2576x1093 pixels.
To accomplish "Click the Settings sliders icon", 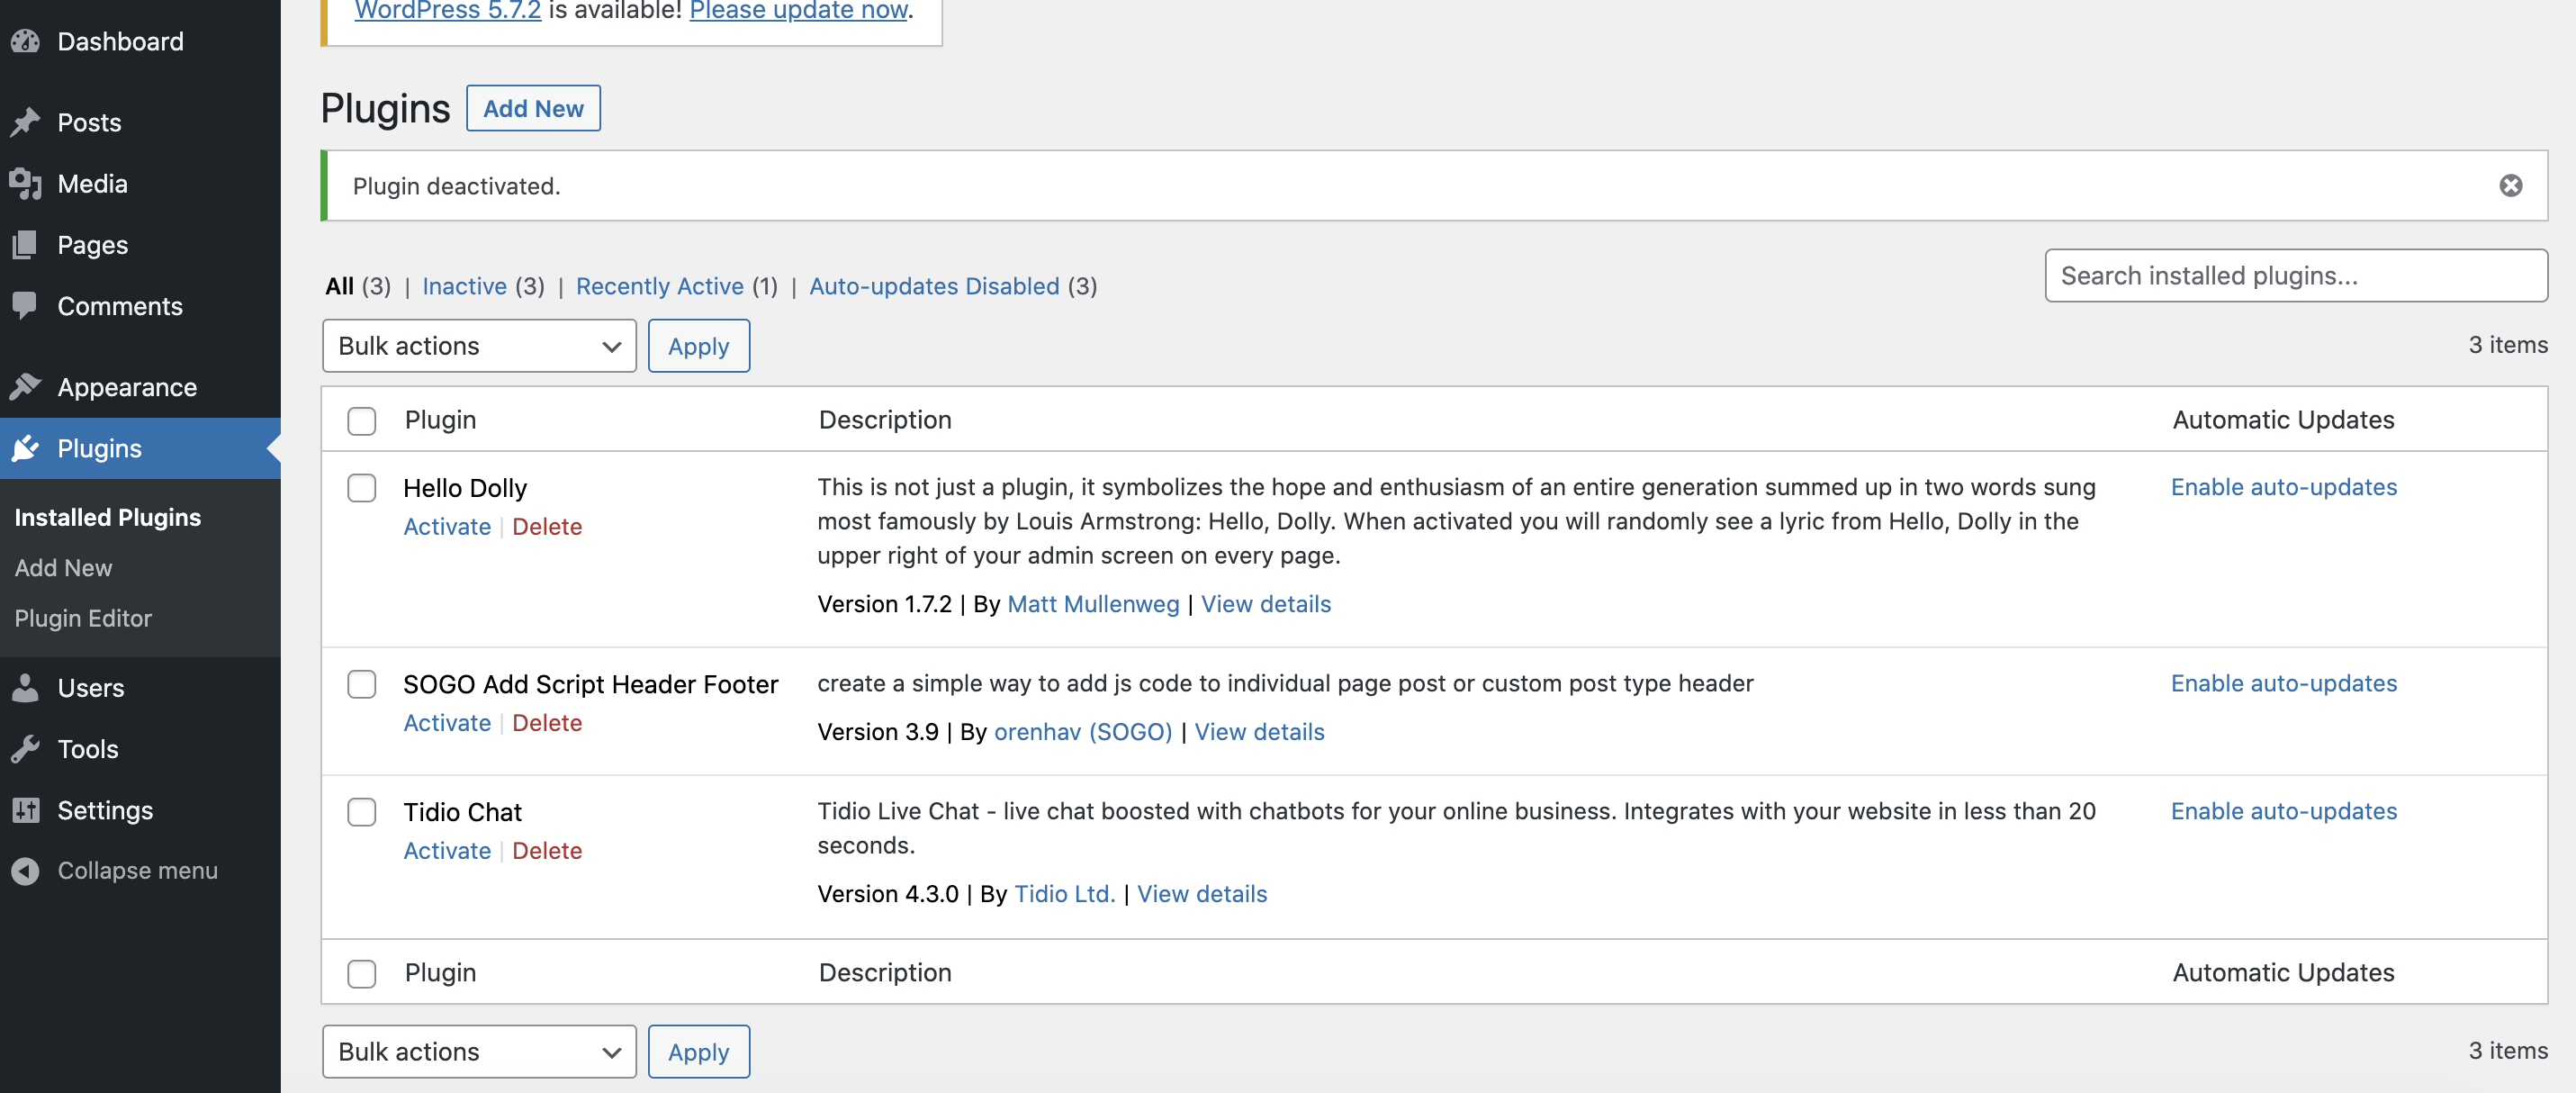I will (26, 810).
